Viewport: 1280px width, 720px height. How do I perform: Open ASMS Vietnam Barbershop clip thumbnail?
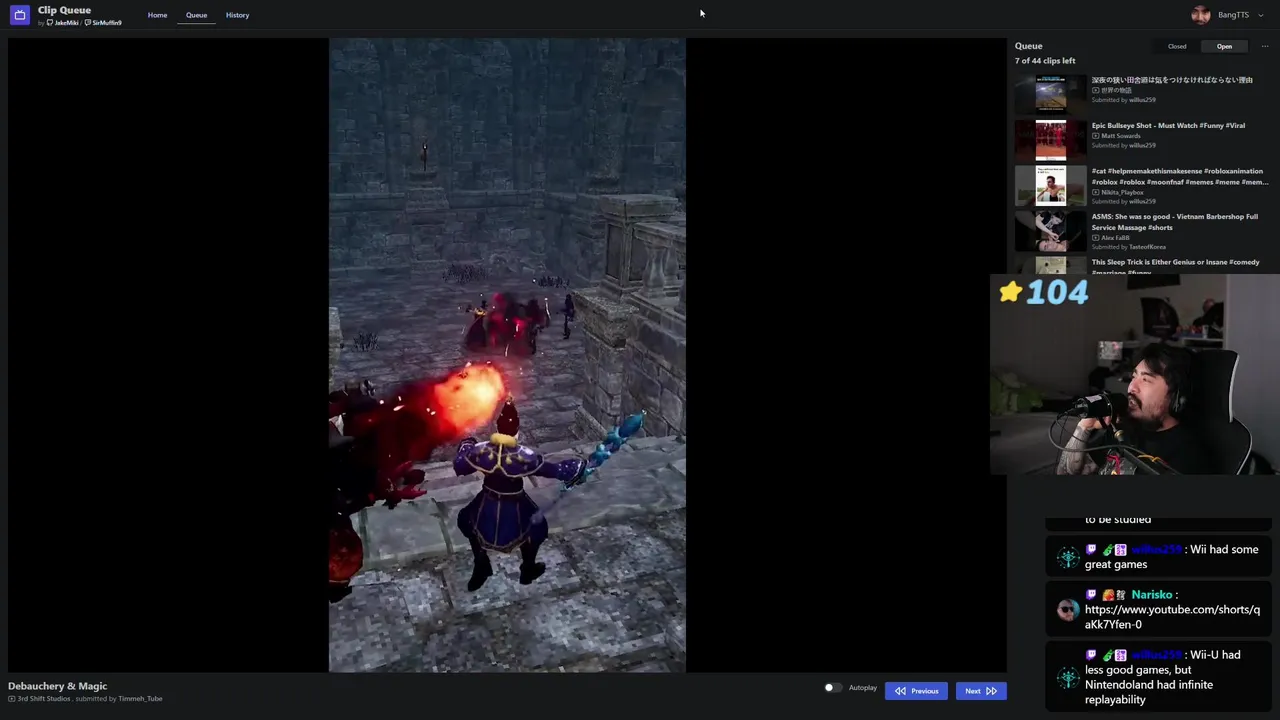[1050, 231]
